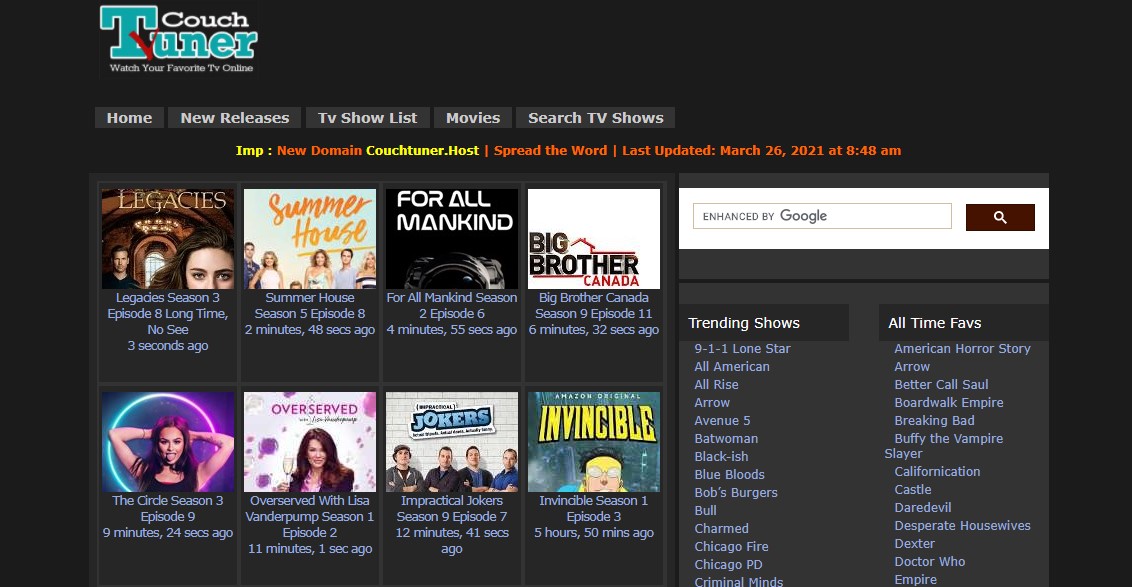Open The Circle poster thumbnail
1132x587 pixels.
pos(167,442)
